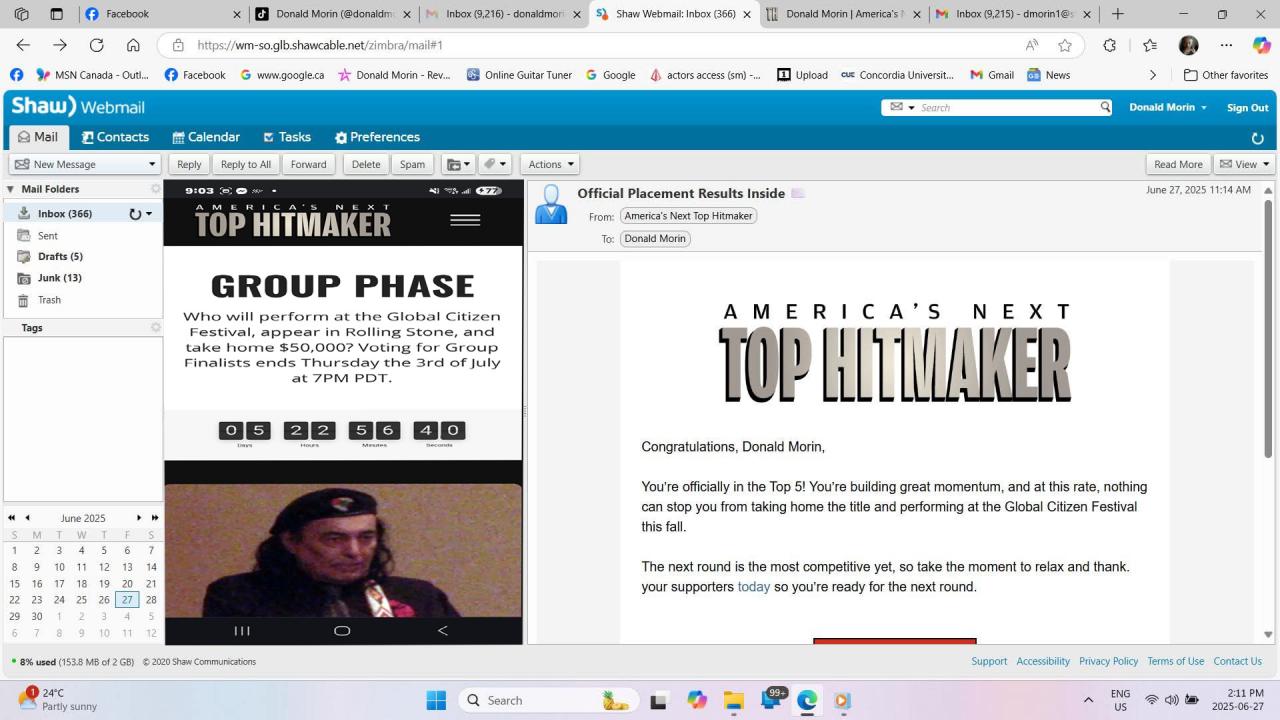Open Mail Folders gear options
Screen dimensions: 1280x720
click(x=155, y=189)
